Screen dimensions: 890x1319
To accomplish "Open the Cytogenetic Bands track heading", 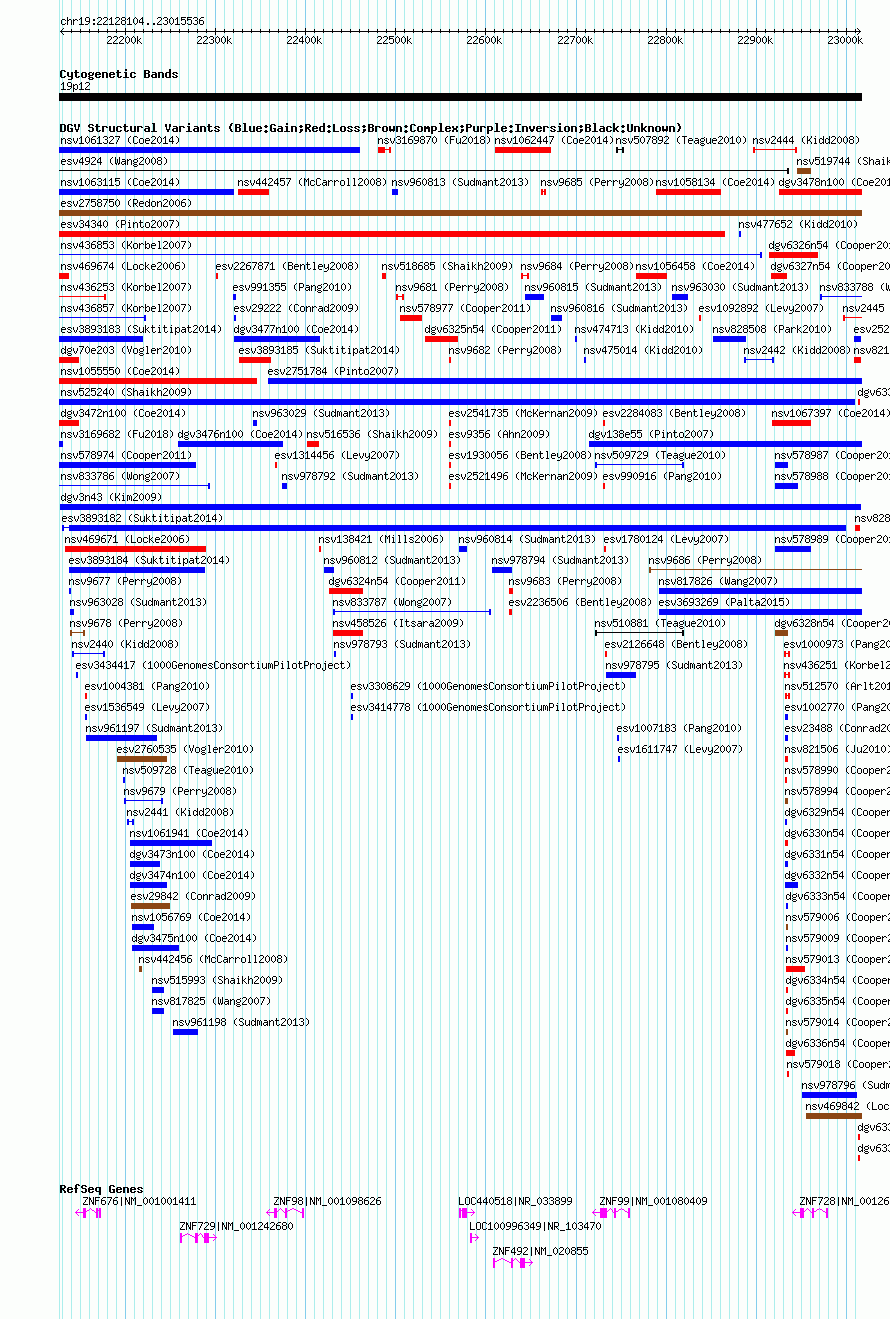I will pos(119,74).
